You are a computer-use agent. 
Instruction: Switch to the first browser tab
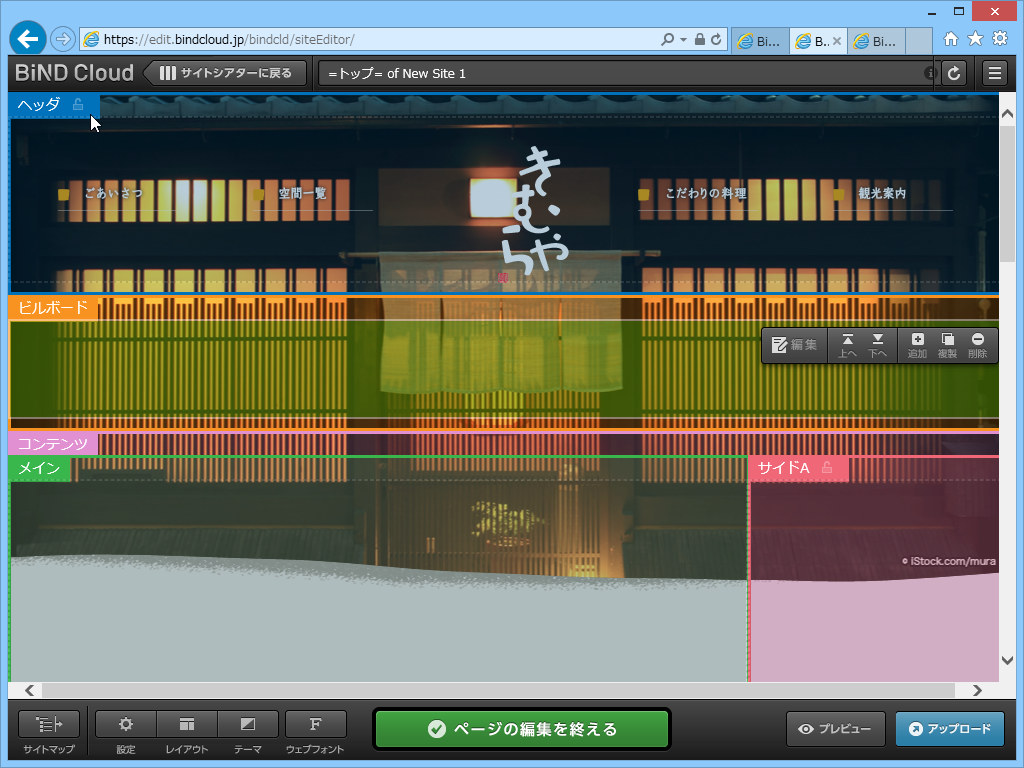click(760, 41)
